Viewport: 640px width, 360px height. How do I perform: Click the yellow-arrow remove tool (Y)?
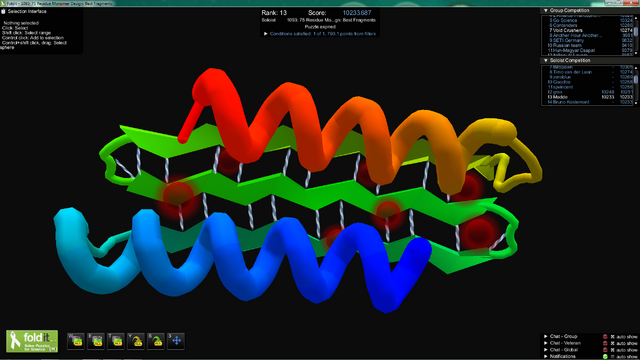coord(136,341)
